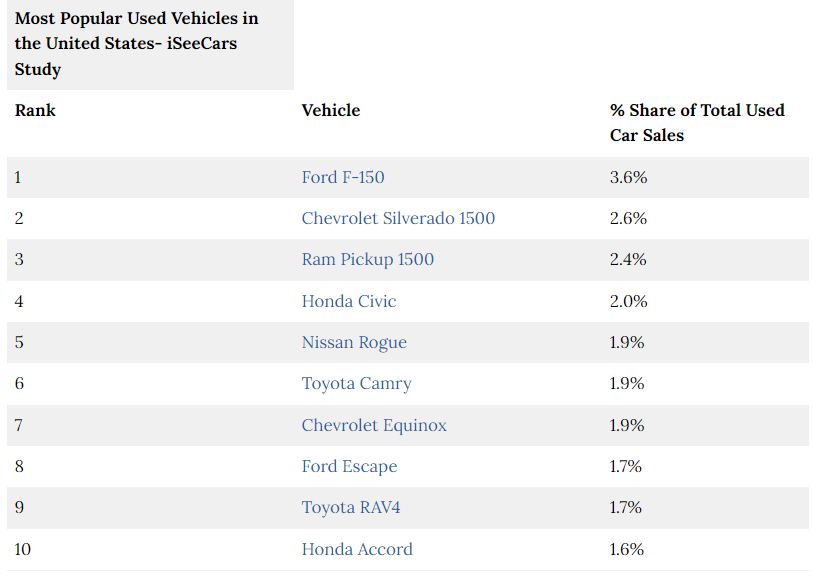This screenshot has width=813, height=586.
Task: Open the Honda Civic vehicle link
Action: (x=349, y=301)
